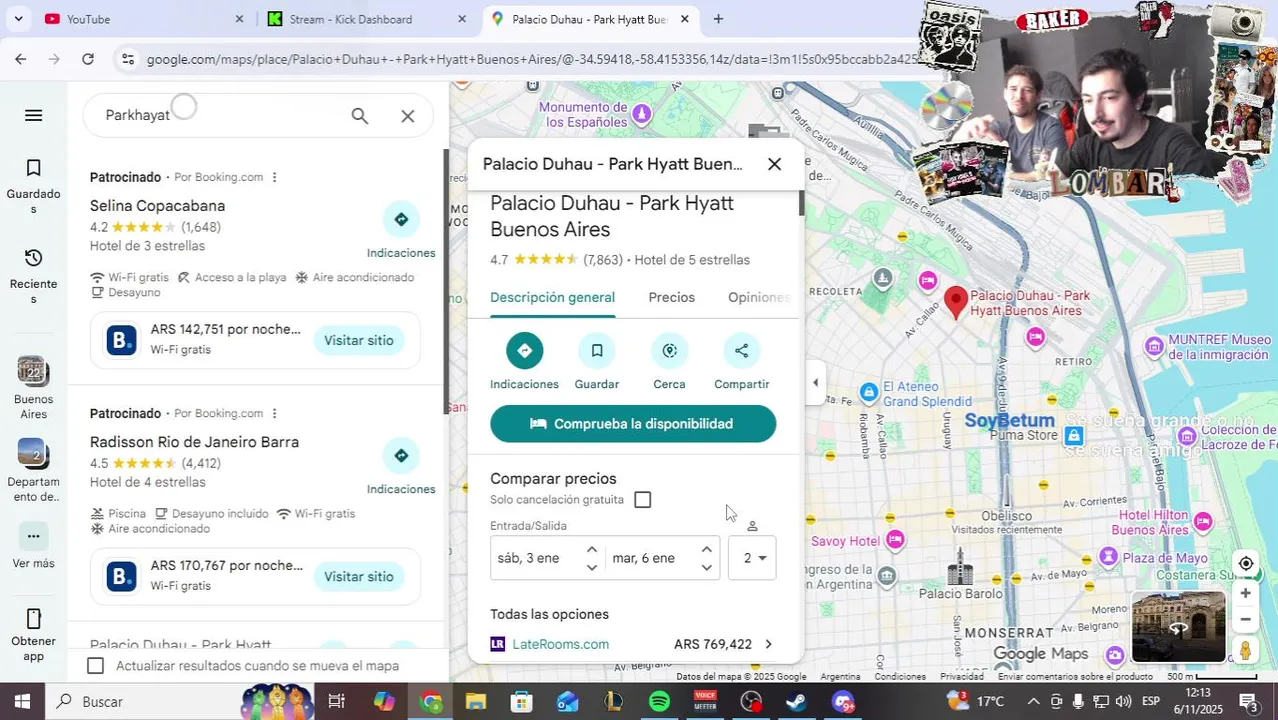This screenshot has width=1278, height=720.
Task: Enable Solo cancelación gratuita checkbox
Action: tap(642, 500)
